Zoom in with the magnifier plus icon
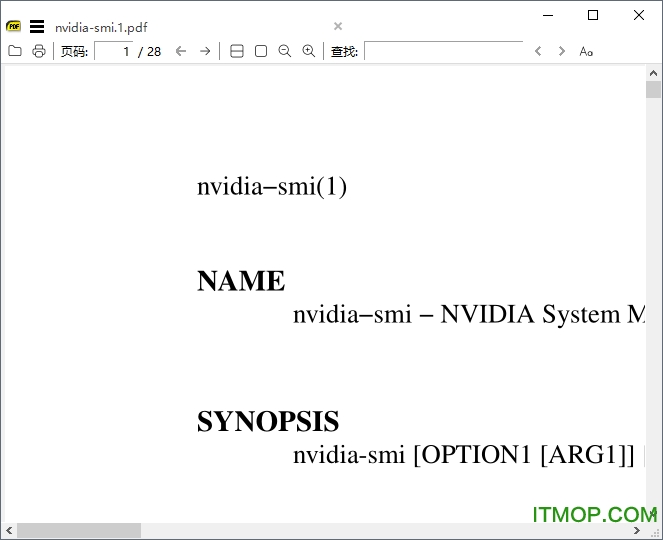The width and height of the screenshot is (663, 540). [309, 51]
